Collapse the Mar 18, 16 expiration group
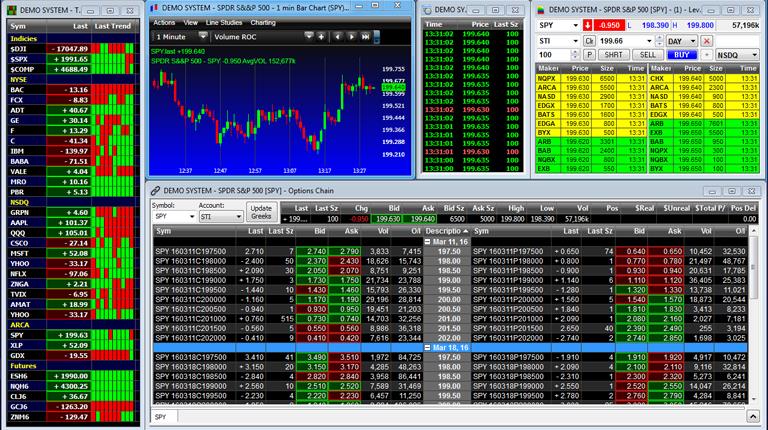768x430 pixels. tap(427, 348)
